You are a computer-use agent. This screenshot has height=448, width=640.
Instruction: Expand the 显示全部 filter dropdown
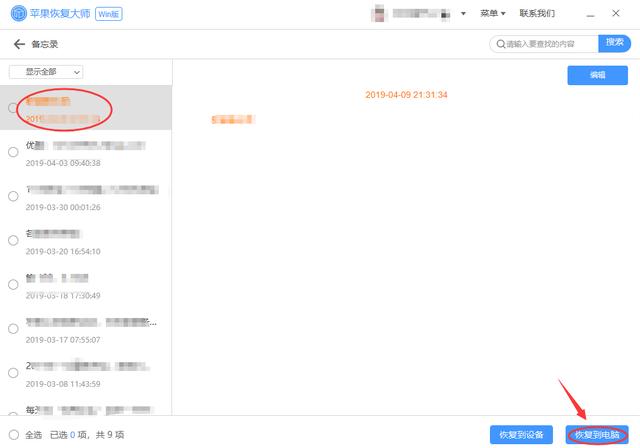tap(46, 72)
